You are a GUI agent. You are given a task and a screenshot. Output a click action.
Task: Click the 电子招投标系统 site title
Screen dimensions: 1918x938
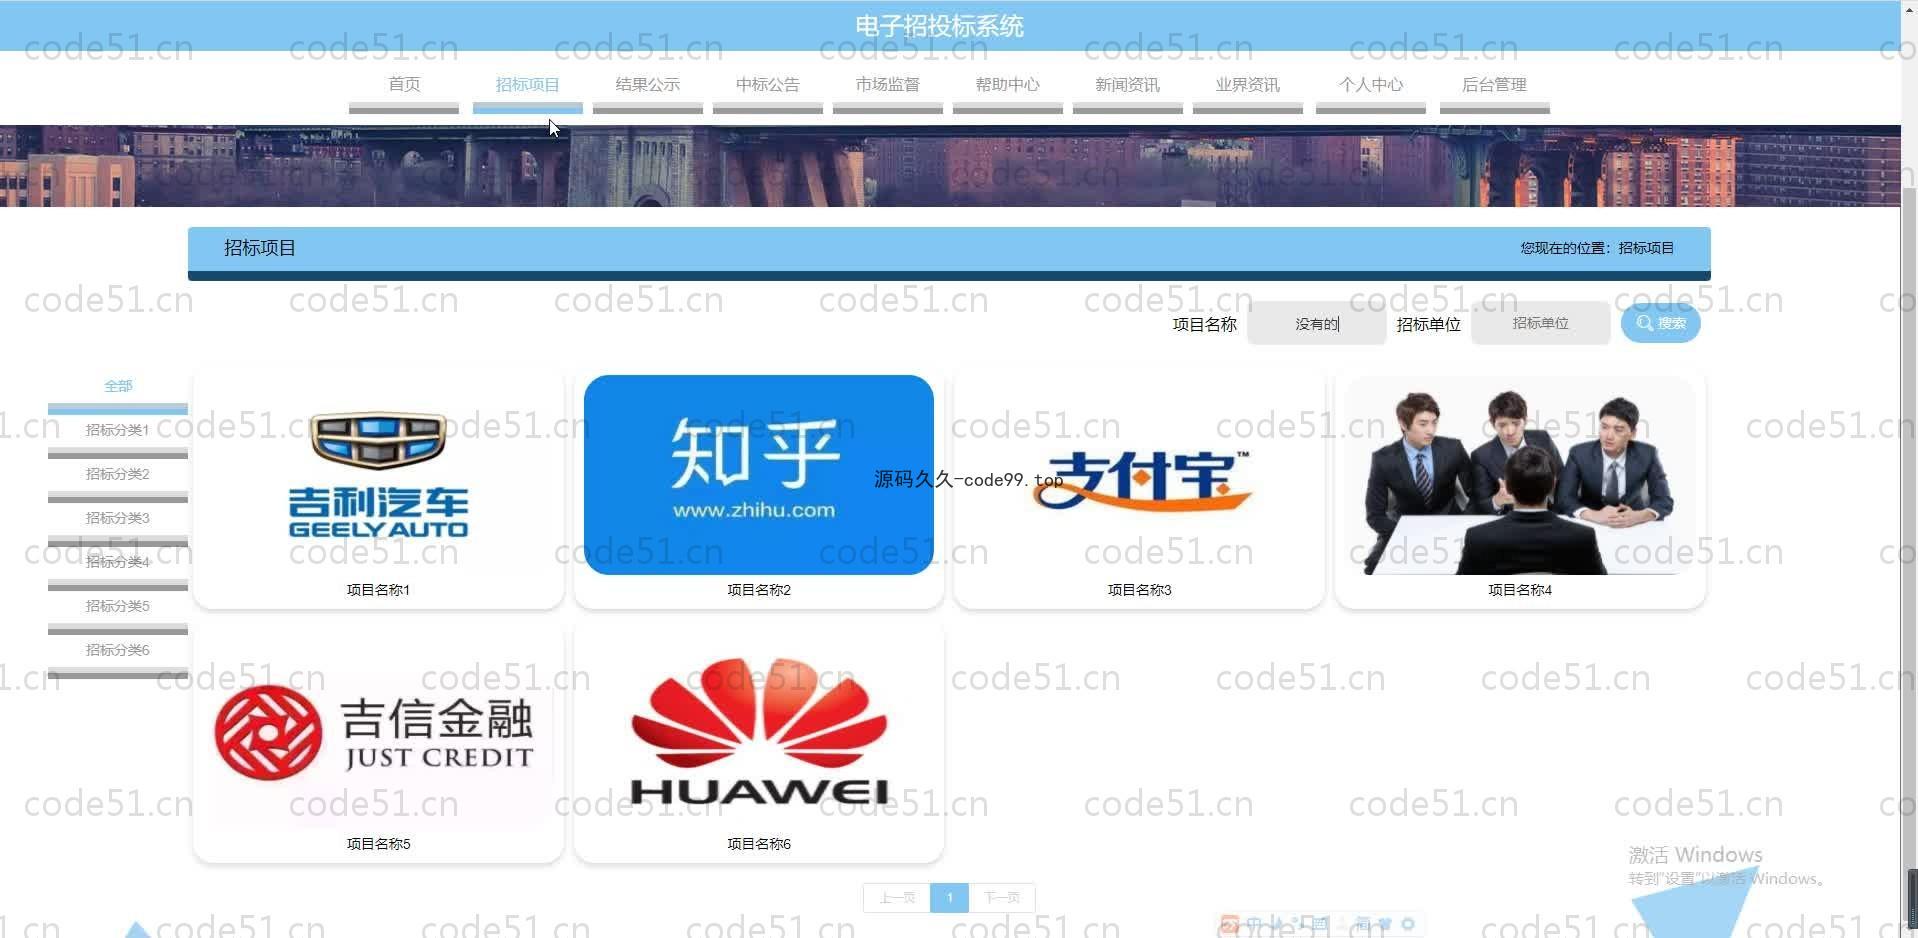tap(939, 26)
